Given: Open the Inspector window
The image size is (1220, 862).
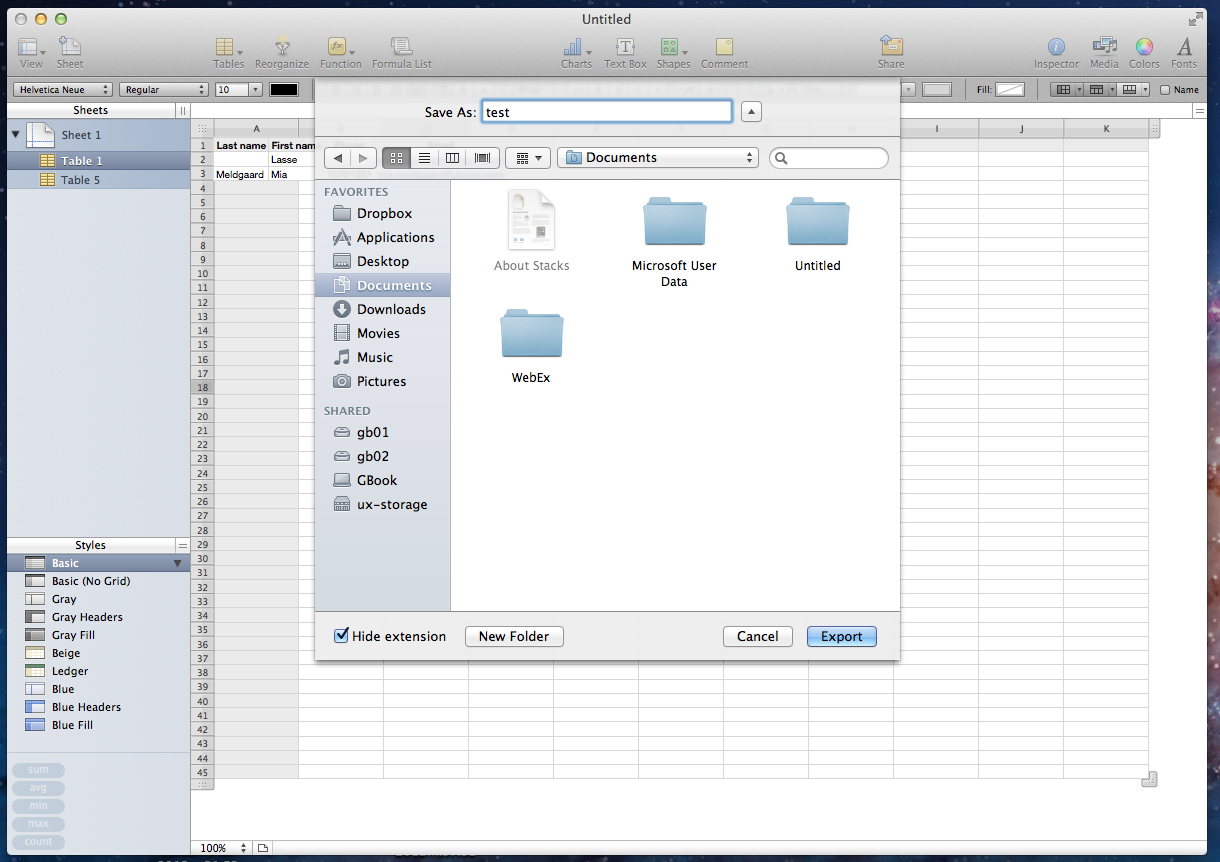Looking at the screenshot, I should 1056,52.
